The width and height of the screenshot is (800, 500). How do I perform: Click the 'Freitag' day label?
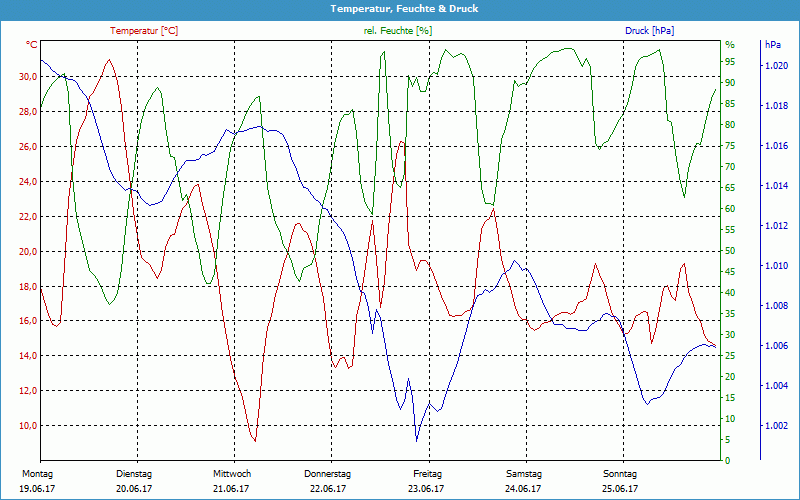[x=428, y=474]
